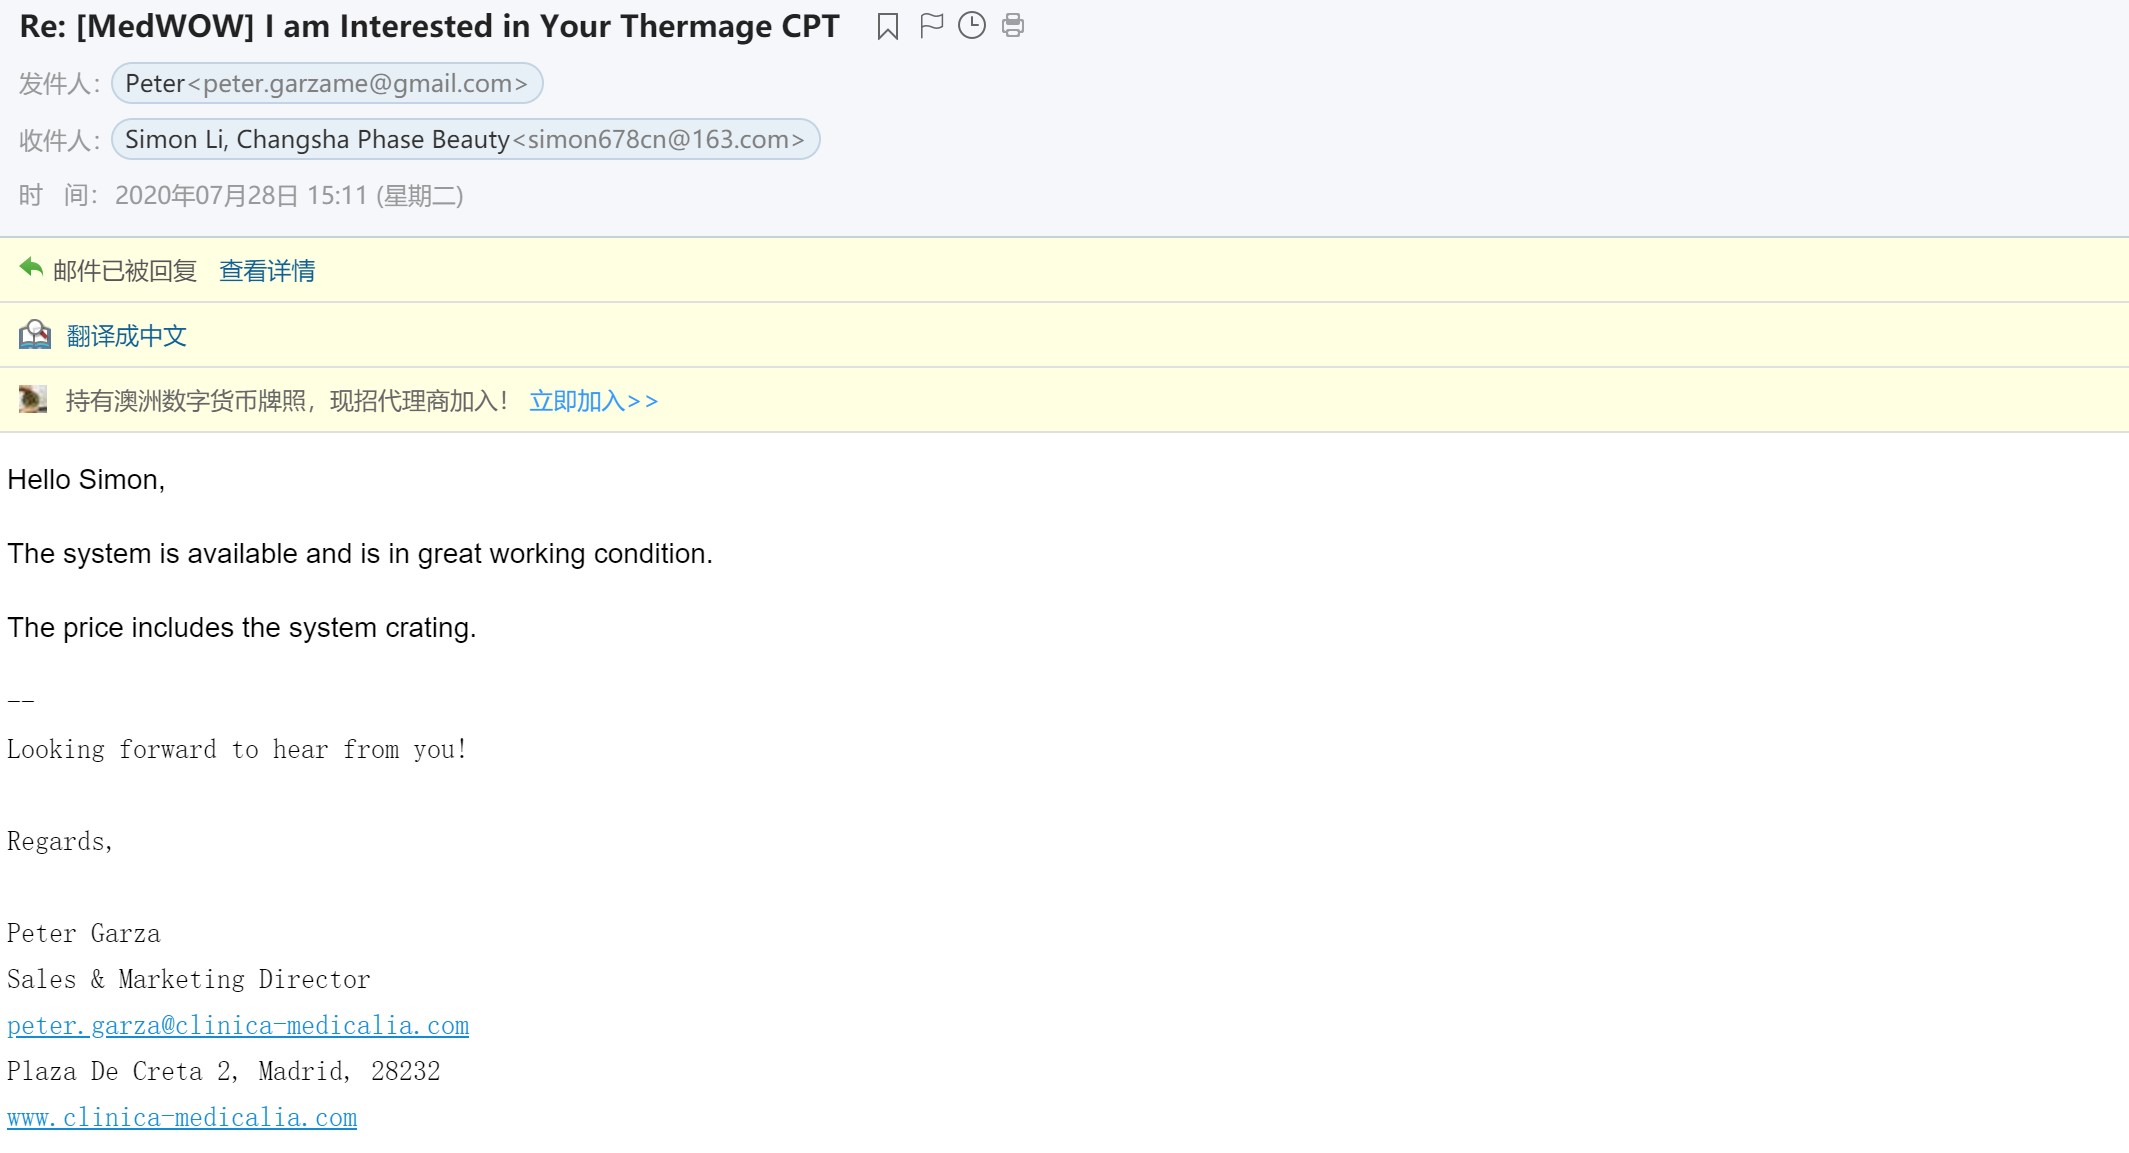This screenshot has width=2129, height=1153.
Task: Open peter.garza@clinica-medicalia.com email link
Action: point(238,1025)
